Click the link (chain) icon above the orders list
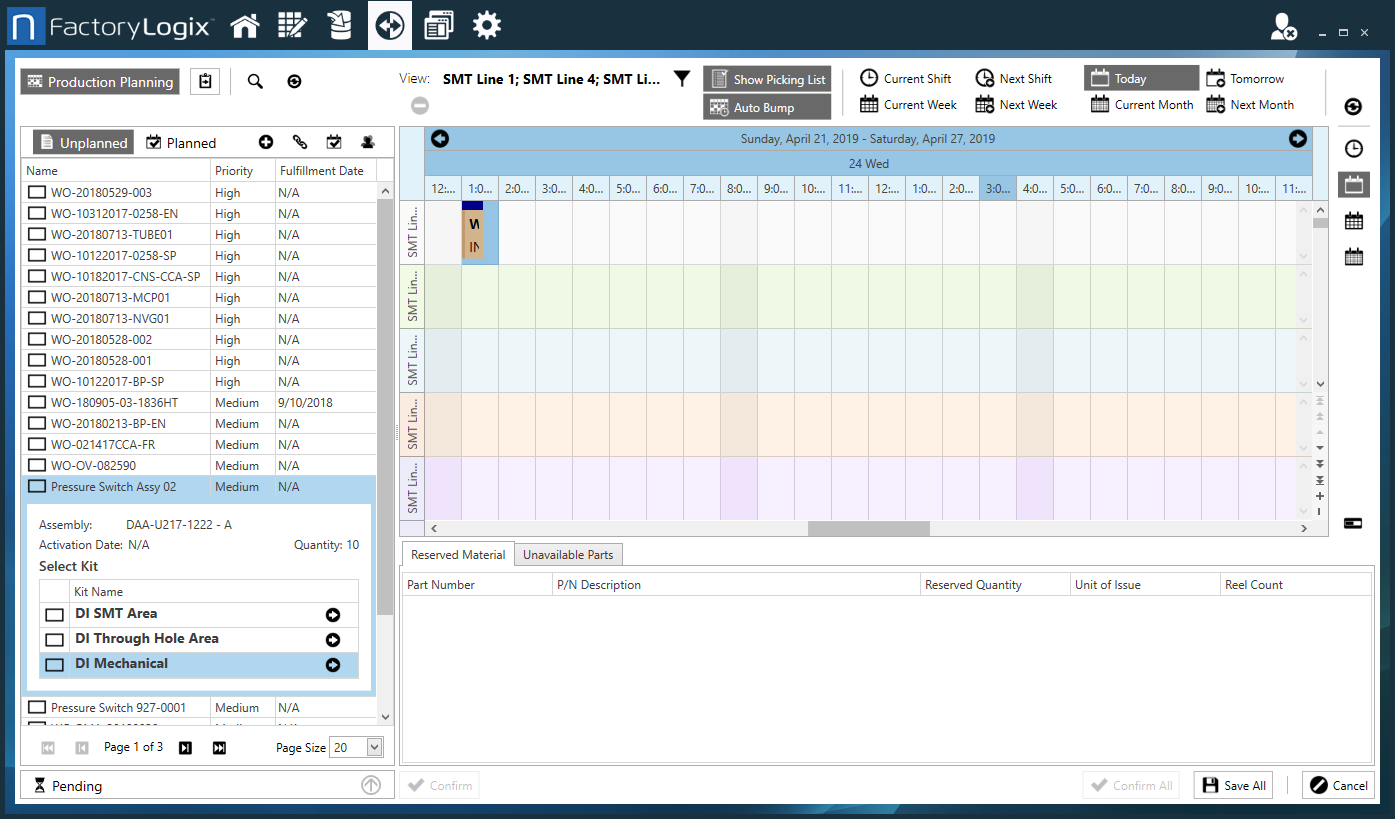Screen dimensions: 1395x819 pyautogui.click(x=300, y=142)
